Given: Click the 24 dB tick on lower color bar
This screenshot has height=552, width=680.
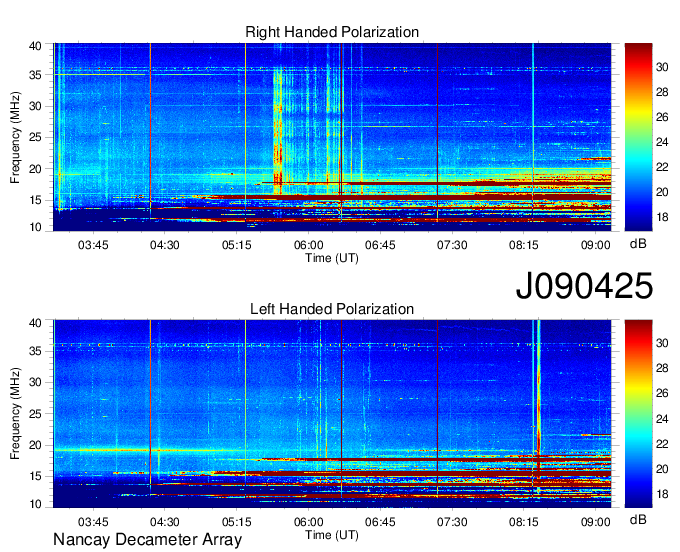Looking at the screenshot, I should [x=662, y=419].
